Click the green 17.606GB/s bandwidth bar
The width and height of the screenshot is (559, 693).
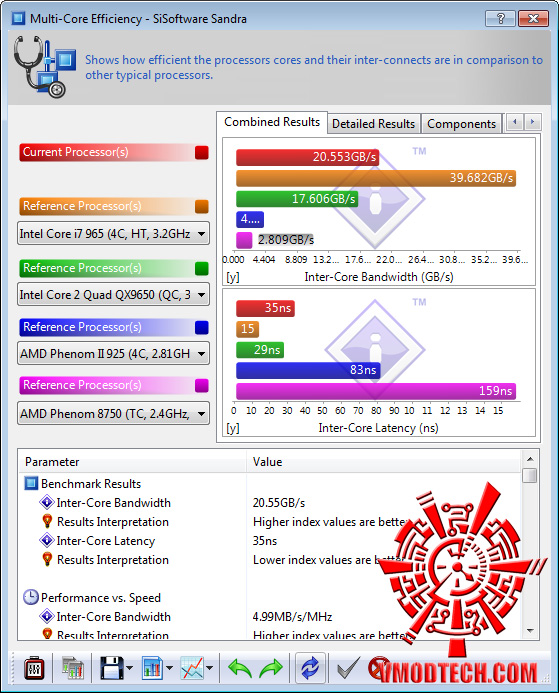point(297,199)
